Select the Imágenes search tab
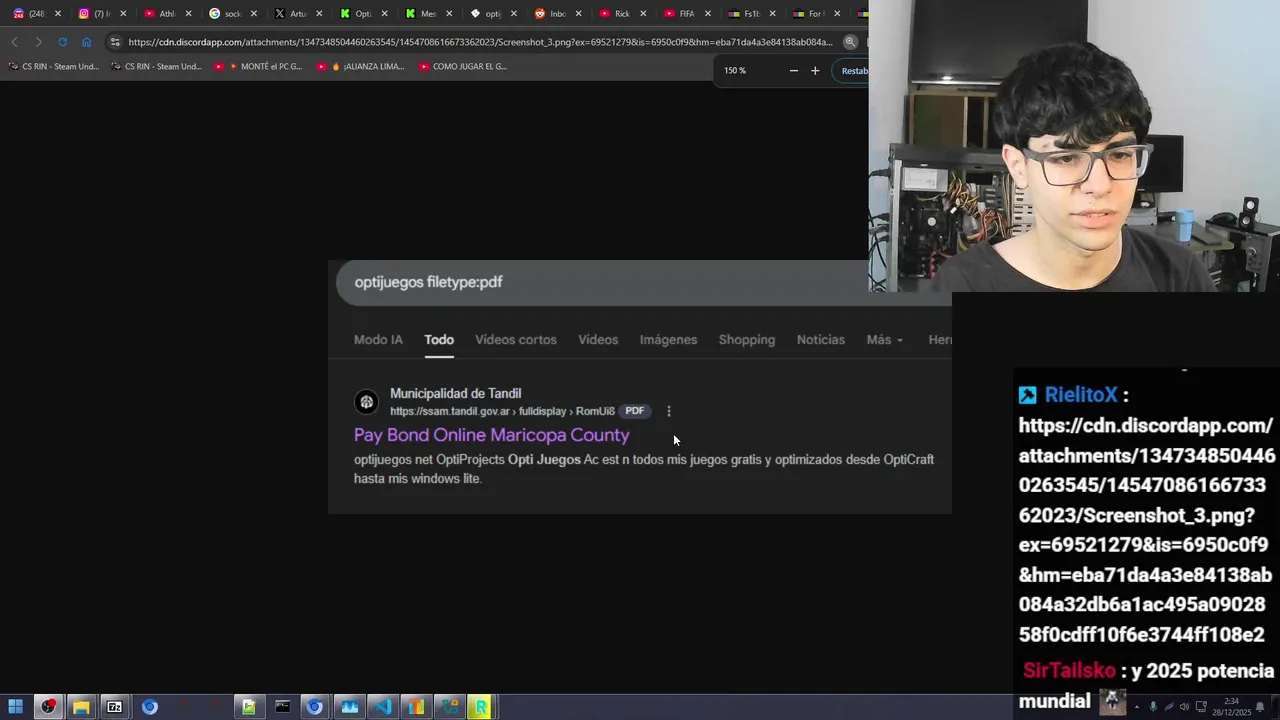 click(x=668, y=340)
